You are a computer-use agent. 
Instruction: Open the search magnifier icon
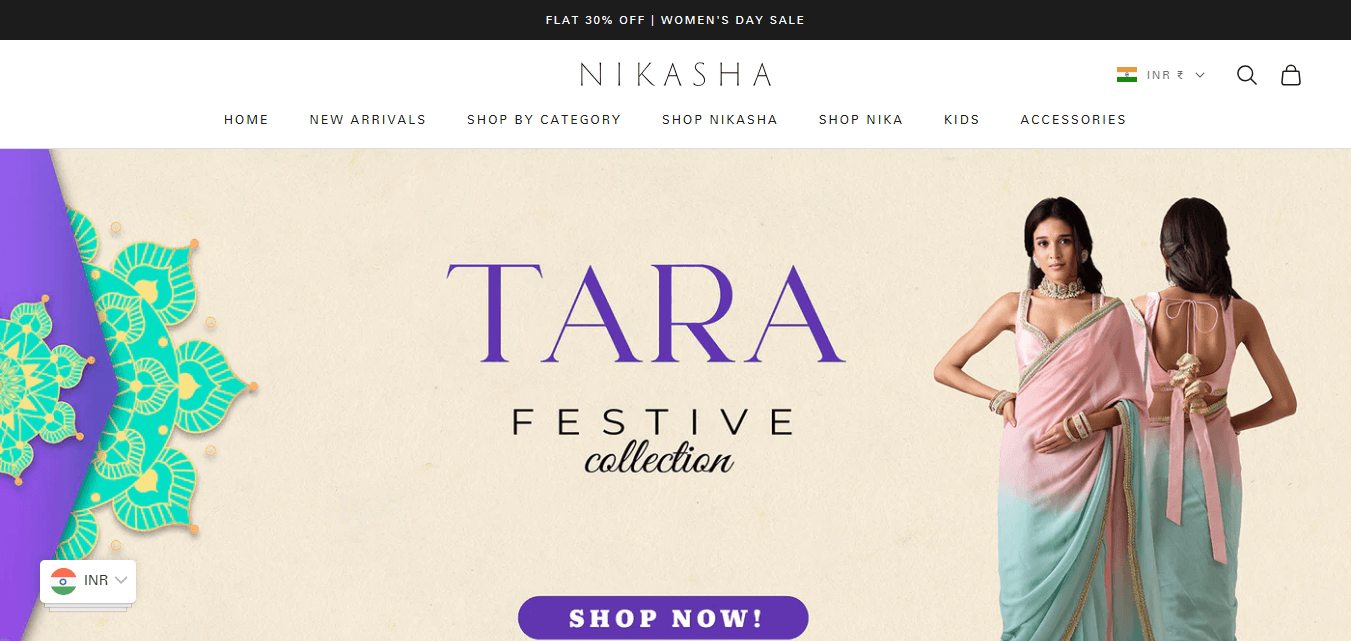click(x=1246, y=75)
